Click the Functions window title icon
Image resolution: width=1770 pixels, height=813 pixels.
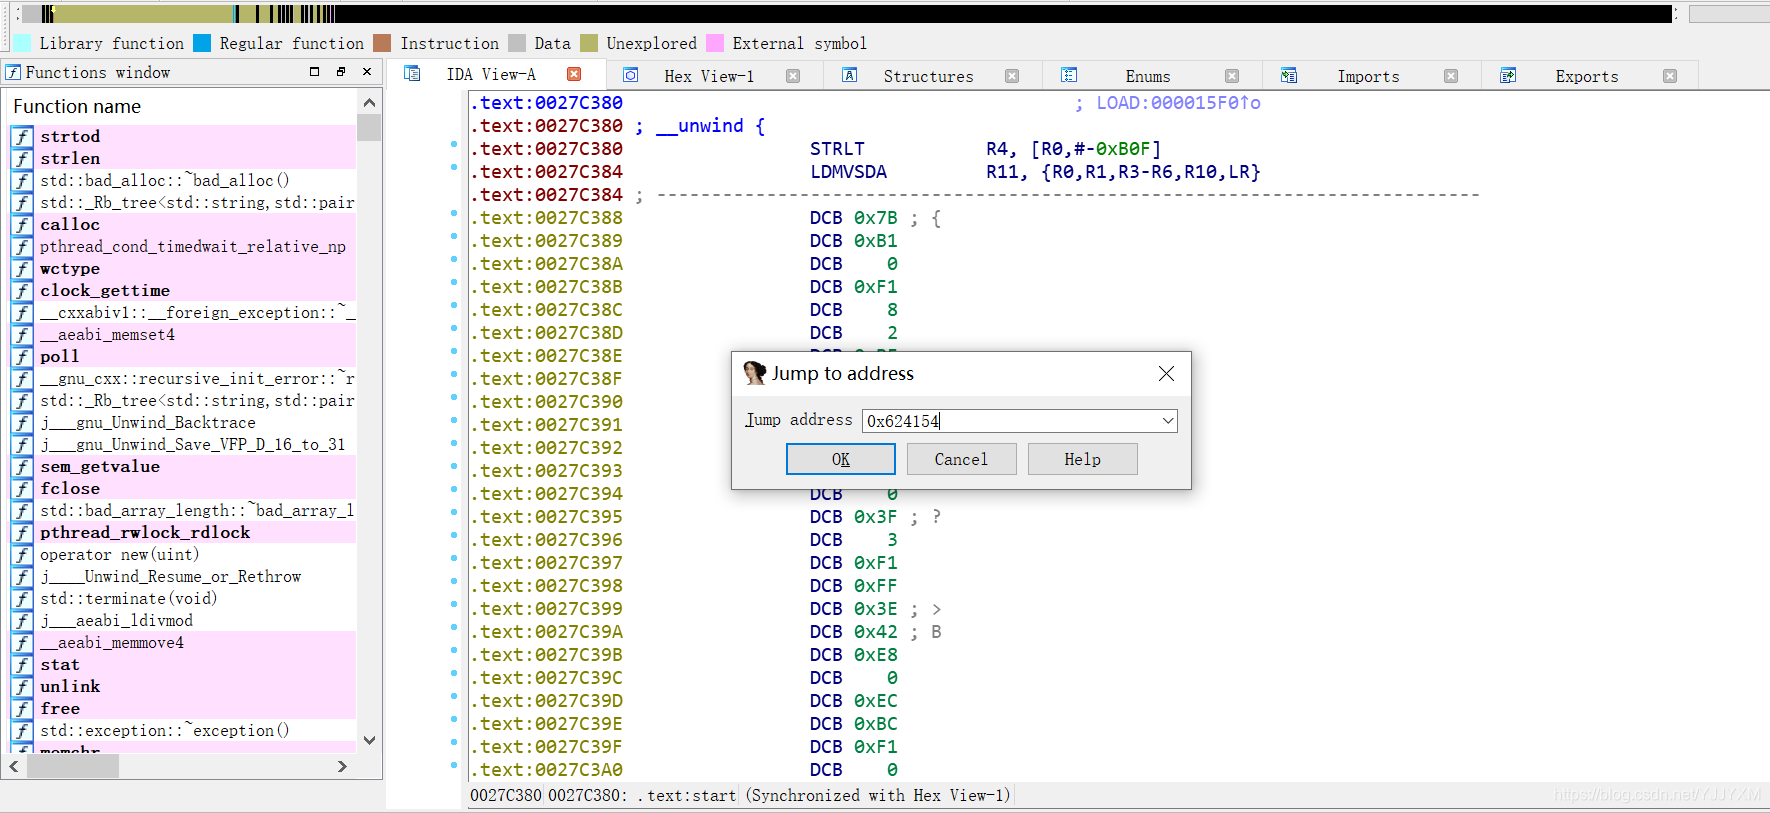coord(13,72)
